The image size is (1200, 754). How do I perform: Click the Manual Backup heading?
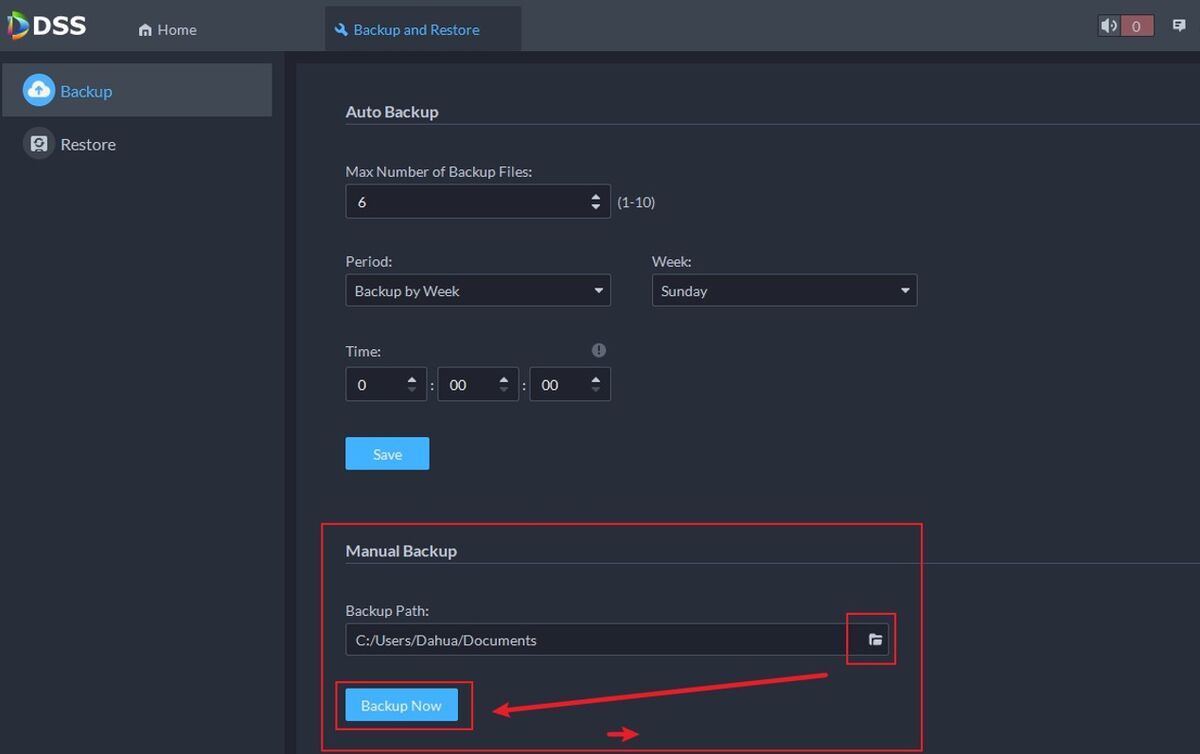401,551
